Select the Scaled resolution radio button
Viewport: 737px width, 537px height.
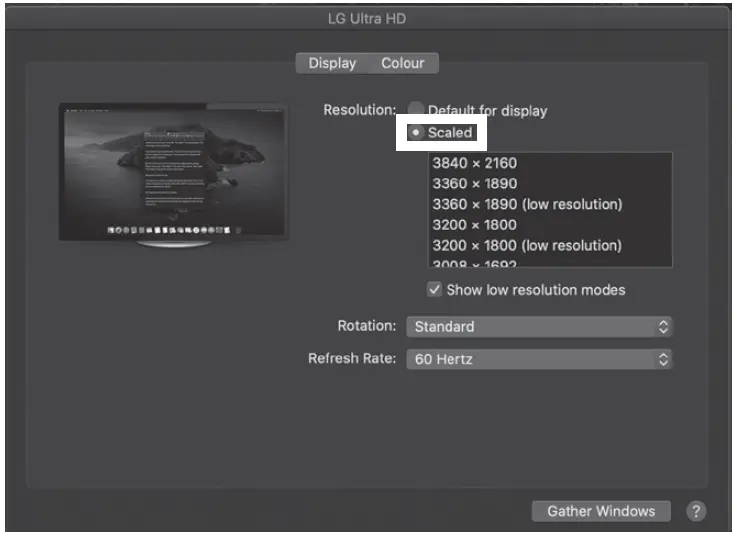[x=416, y=133]
